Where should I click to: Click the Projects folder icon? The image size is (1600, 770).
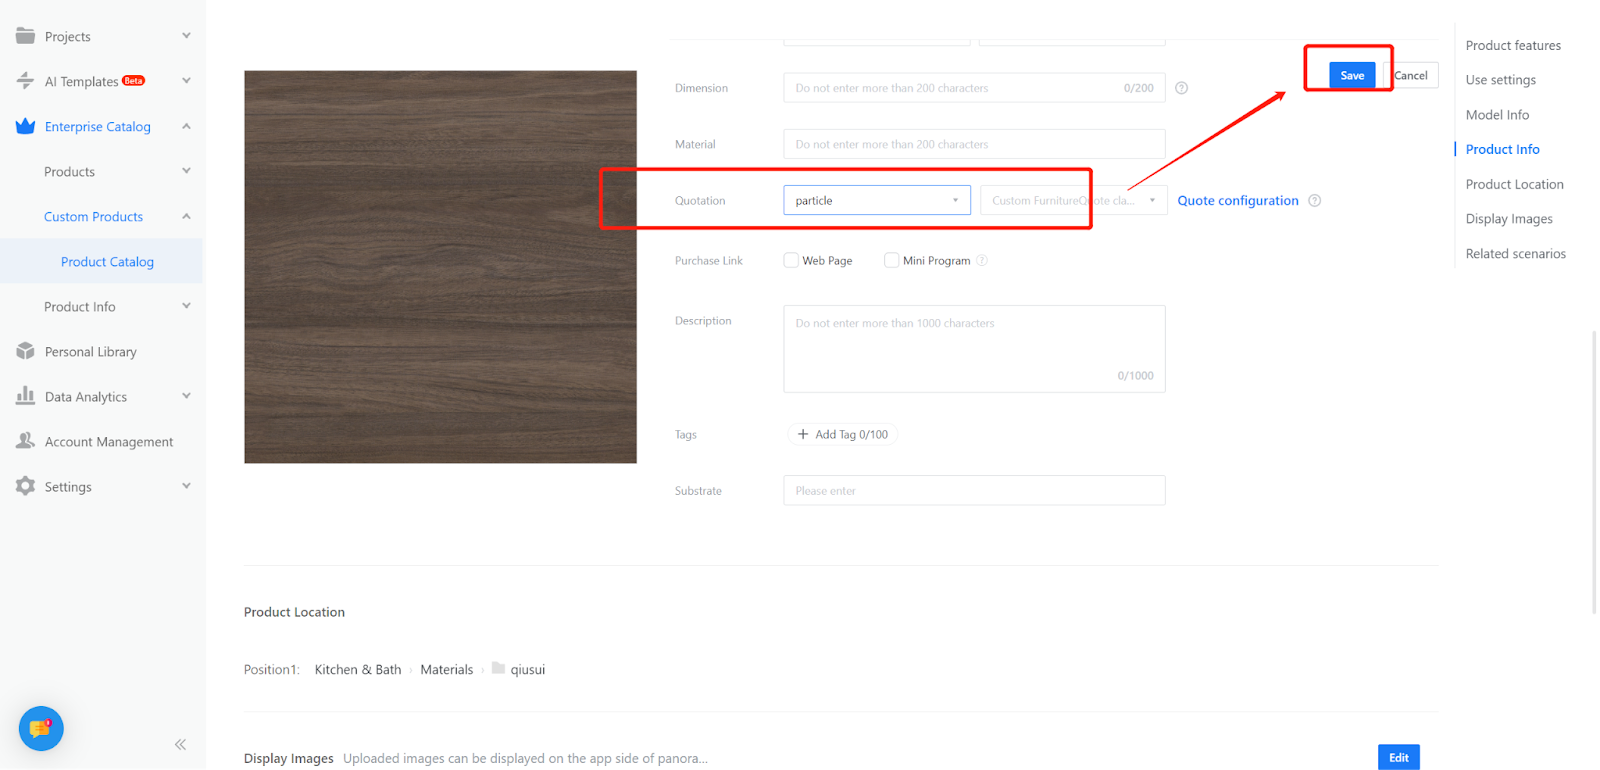pos(25,36)
